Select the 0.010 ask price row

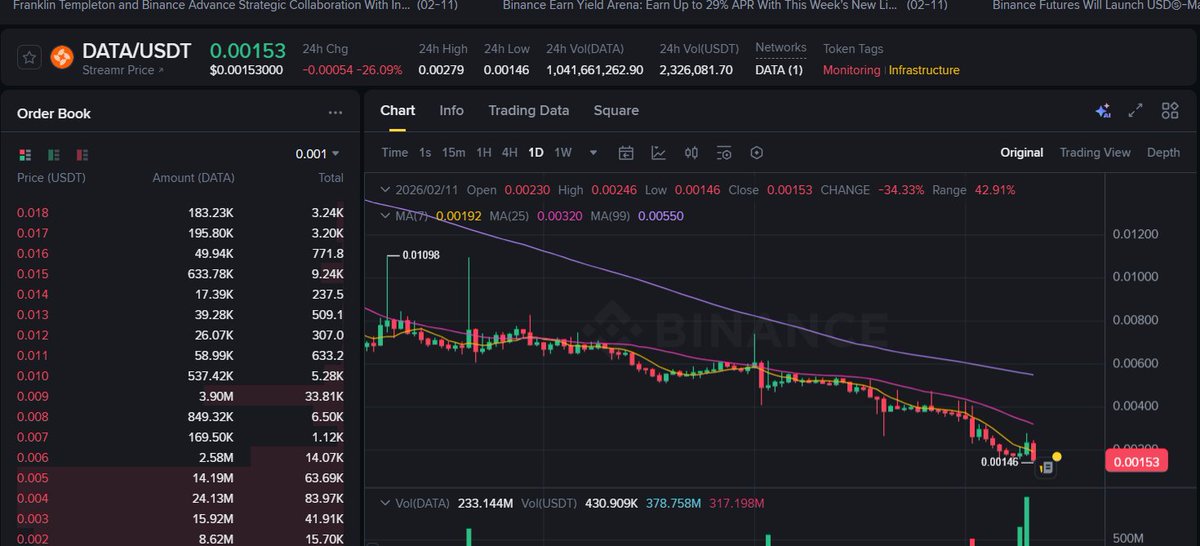(180, 376)
